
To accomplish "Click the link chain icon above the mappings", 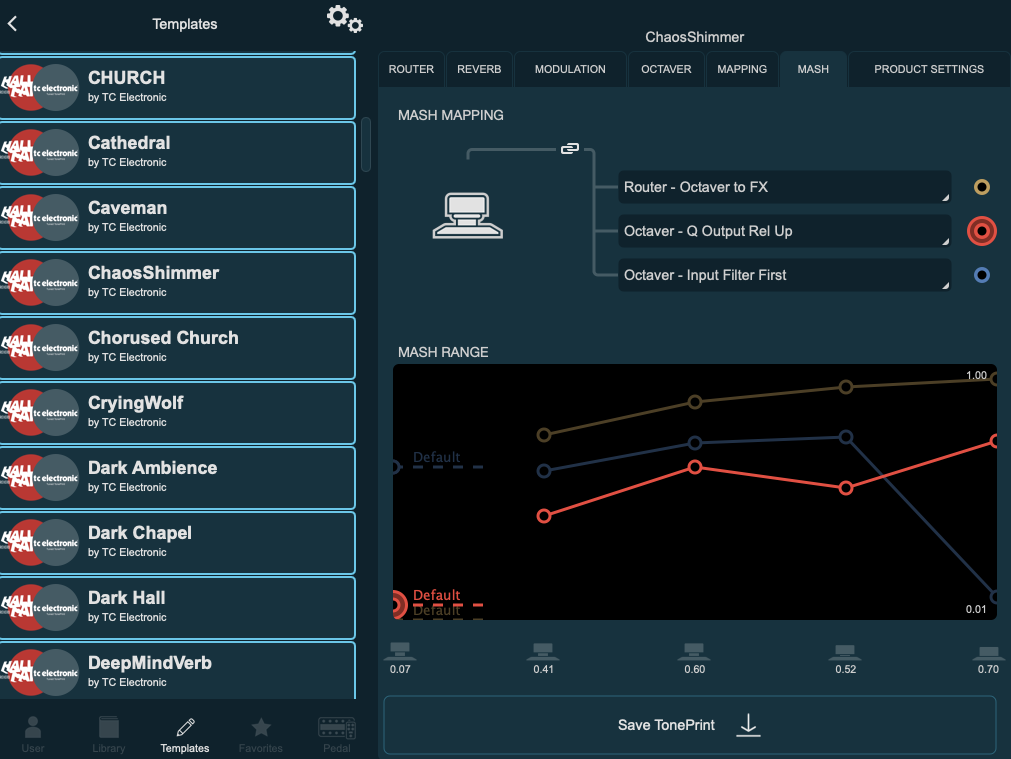I will (570, 147).
